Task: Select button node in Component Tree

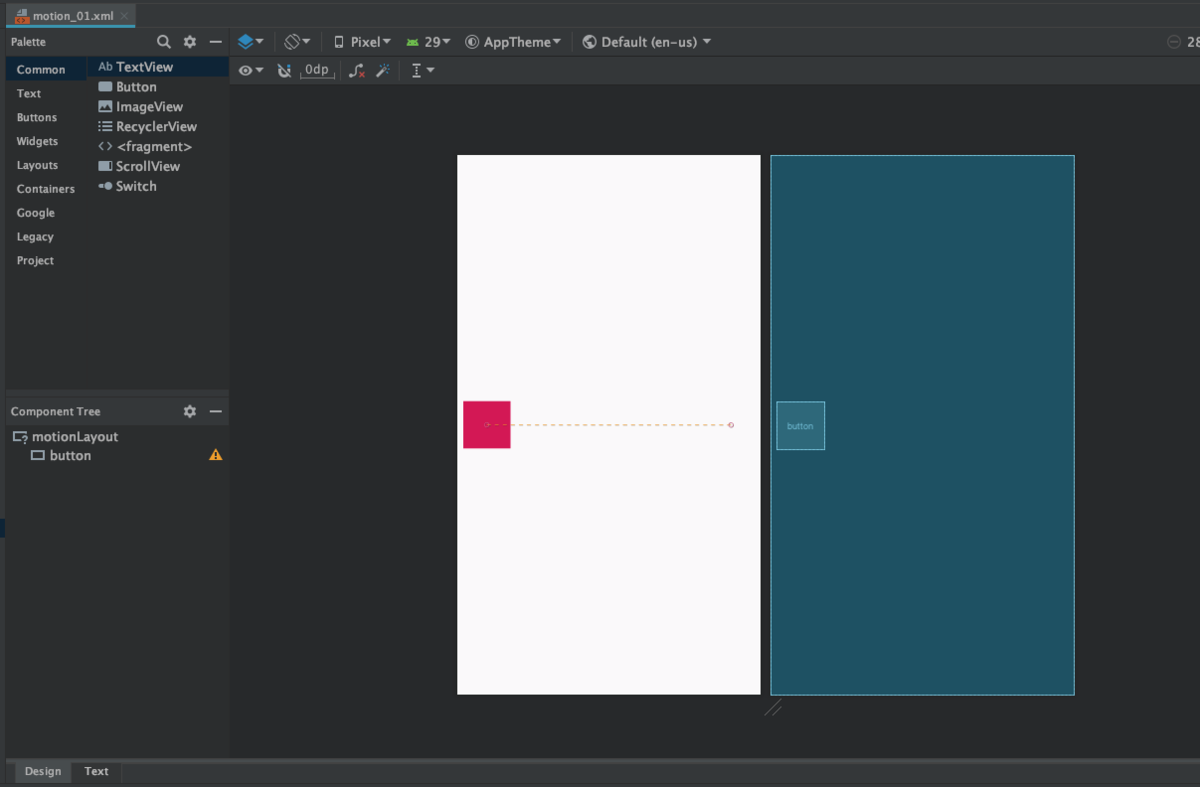Action: (x=61, y=455)
